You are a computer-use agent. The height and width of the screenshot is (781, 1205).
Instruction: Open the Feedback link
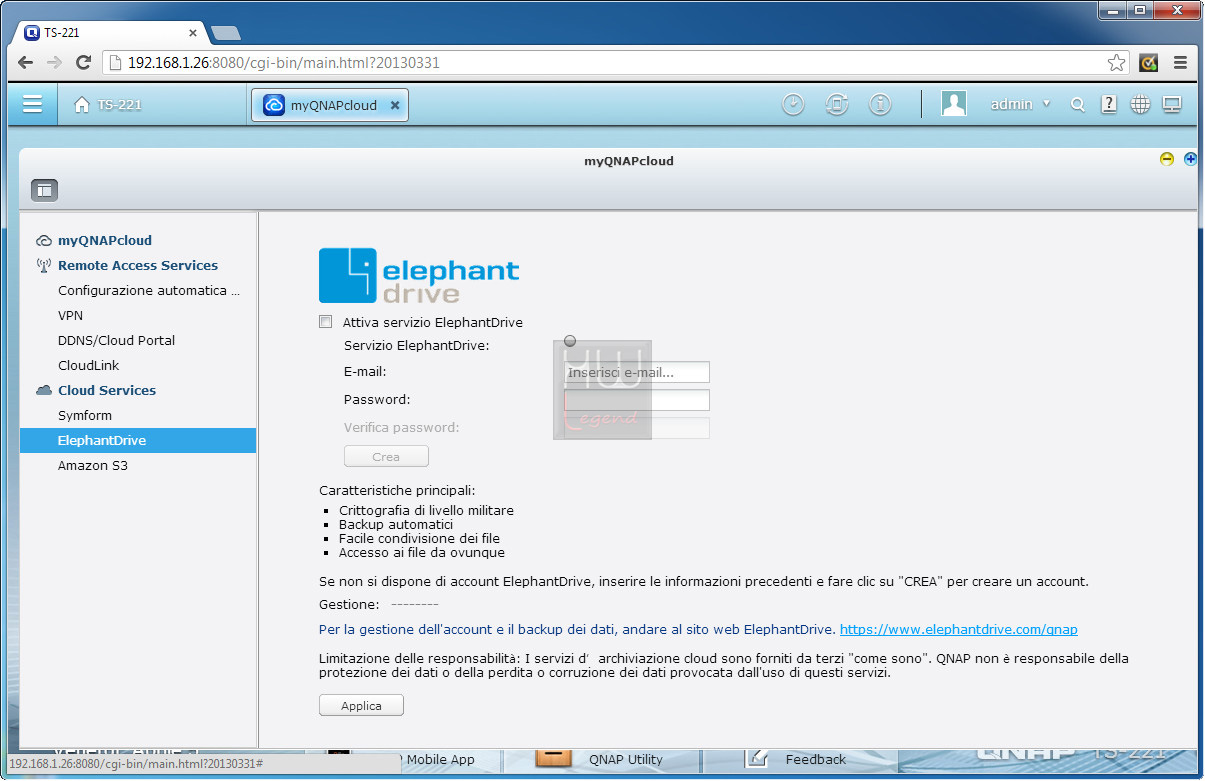point(816,759)
